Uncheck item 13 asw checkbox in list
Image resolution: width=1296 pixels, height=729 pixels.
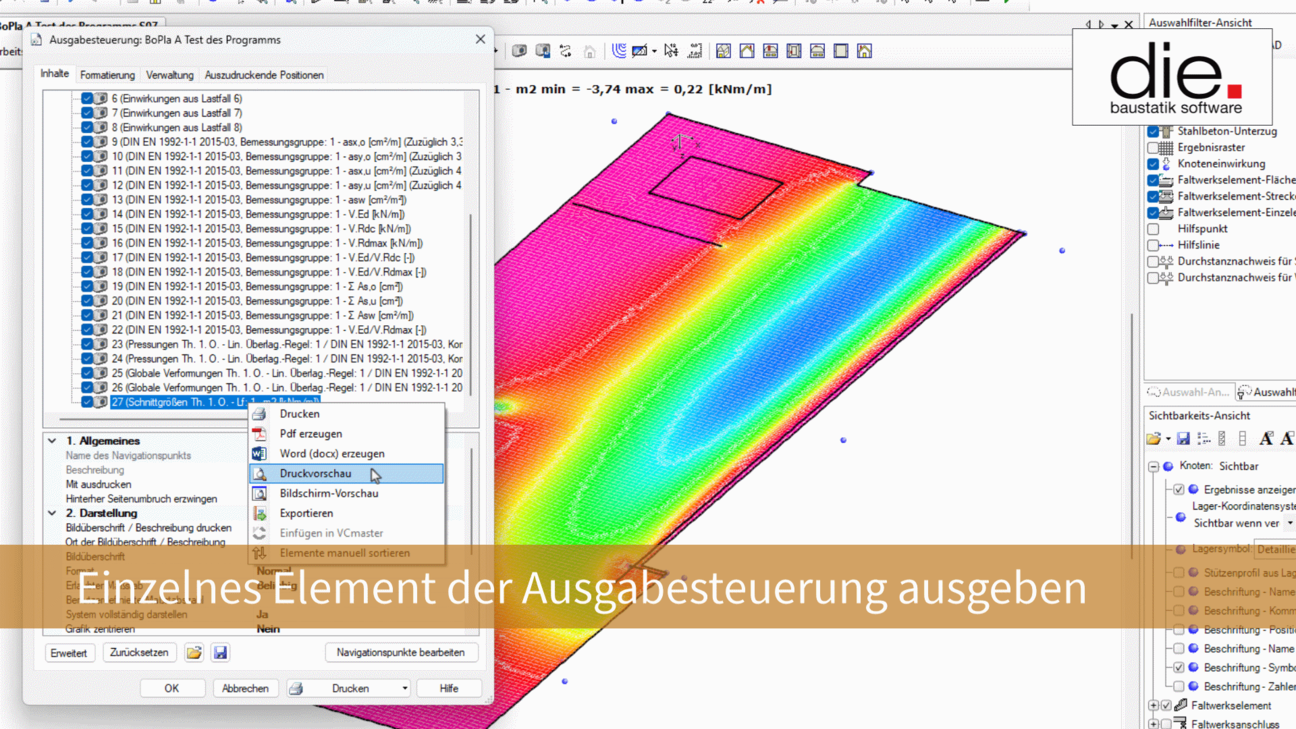[x=87, y=200]
